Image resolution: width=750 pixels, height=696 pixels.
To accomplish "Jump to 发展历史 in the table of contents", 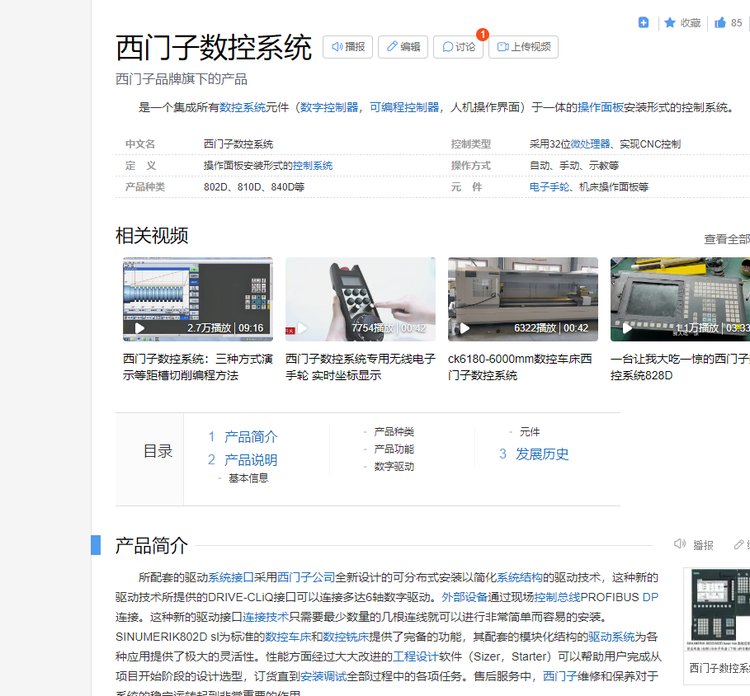I will pyautogui.click(x=542, y=454).
